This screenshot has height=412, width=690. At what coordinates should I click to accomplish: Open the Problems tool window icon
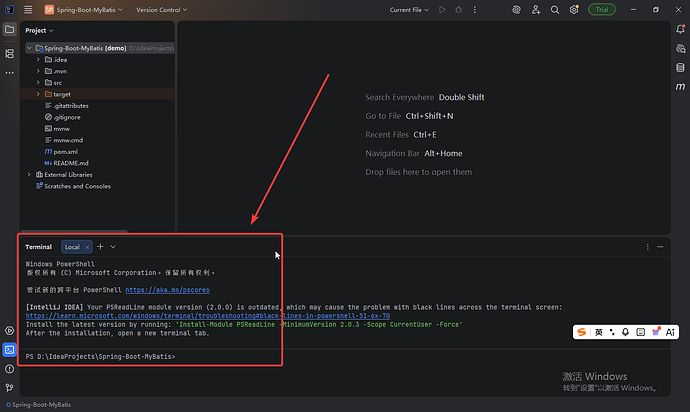point(9,369)
